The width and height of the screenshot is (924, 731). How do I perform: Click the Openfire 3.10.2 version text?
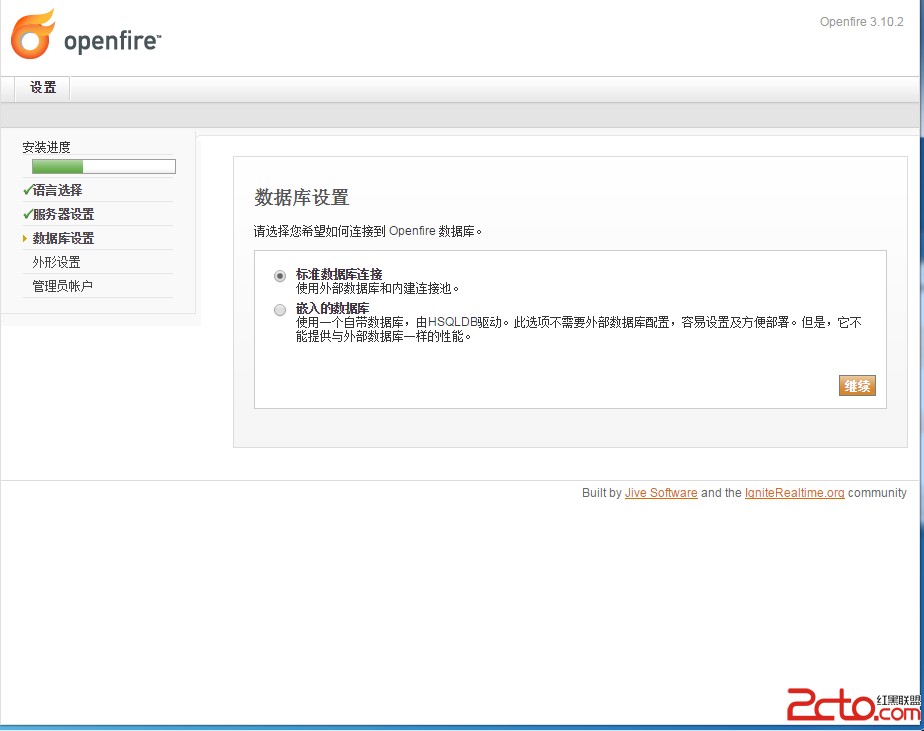click(862, 22)
